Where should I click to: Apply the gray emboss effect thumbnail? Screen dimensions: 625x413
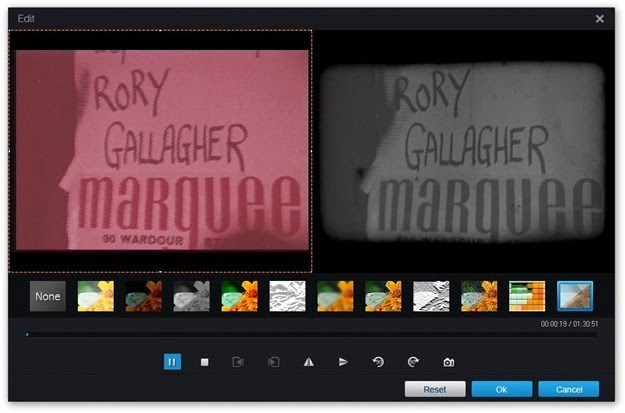pos(431,296)
